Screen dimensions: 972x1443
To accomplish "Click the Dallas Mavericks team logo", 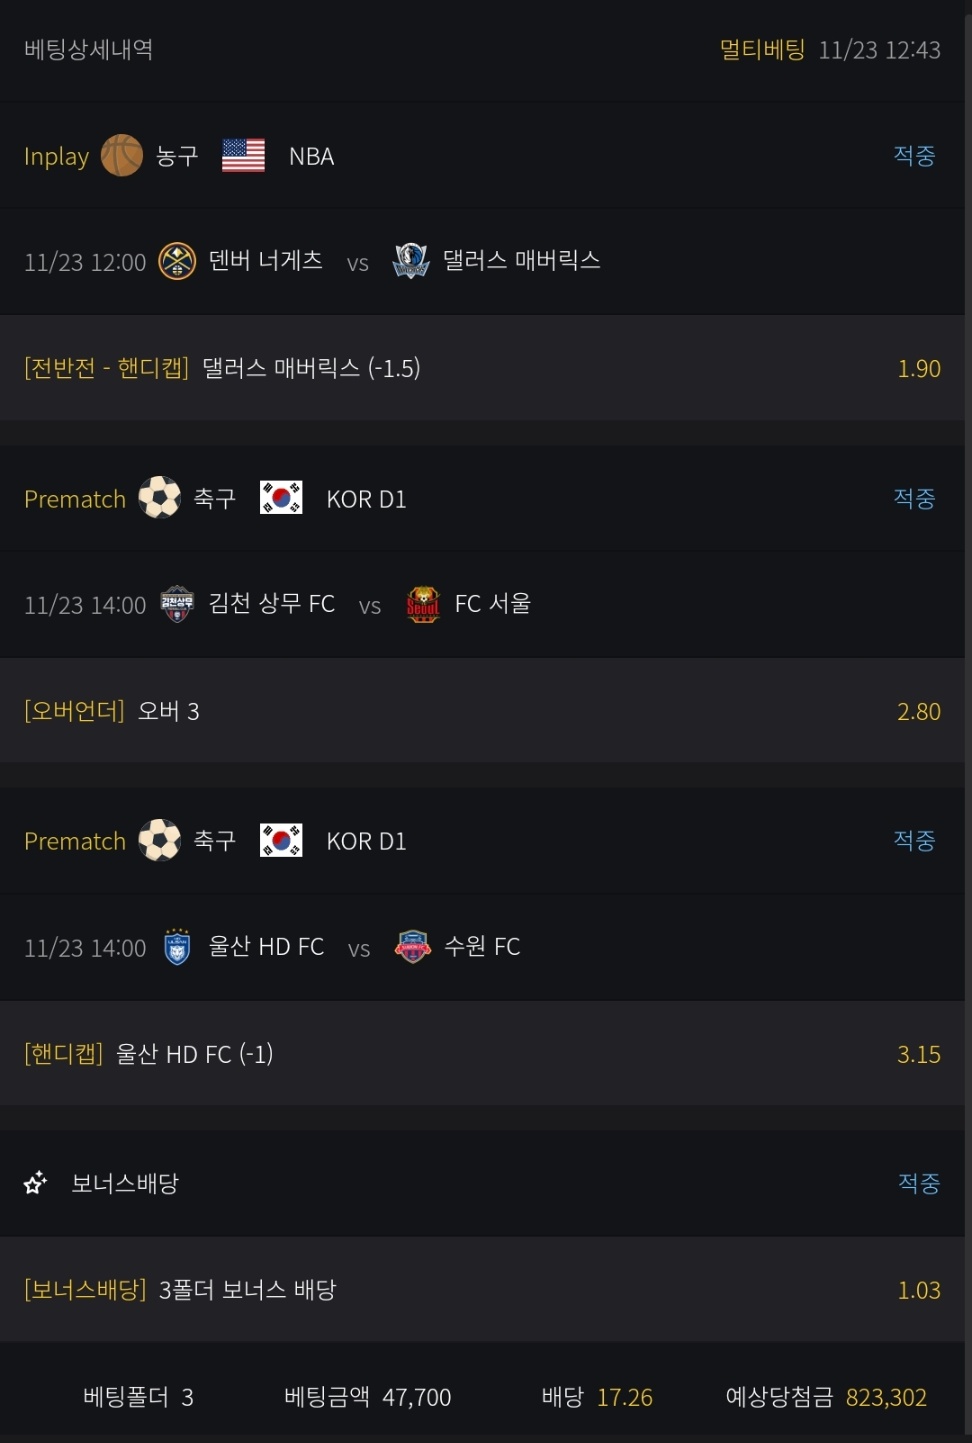I will point(411,261).
